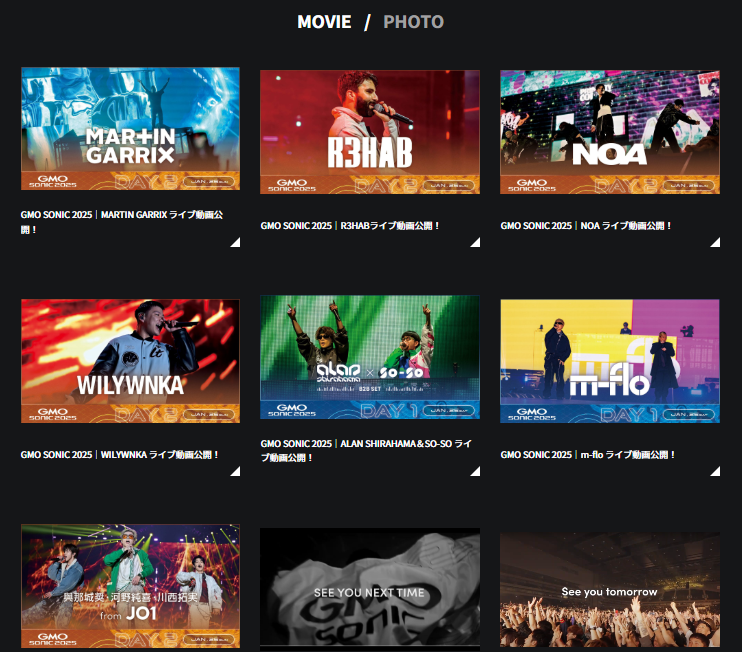This screenshot has width=742, height=652.
Task: Open the JO1 video thumbnail
Action: (x=130, y=586)
